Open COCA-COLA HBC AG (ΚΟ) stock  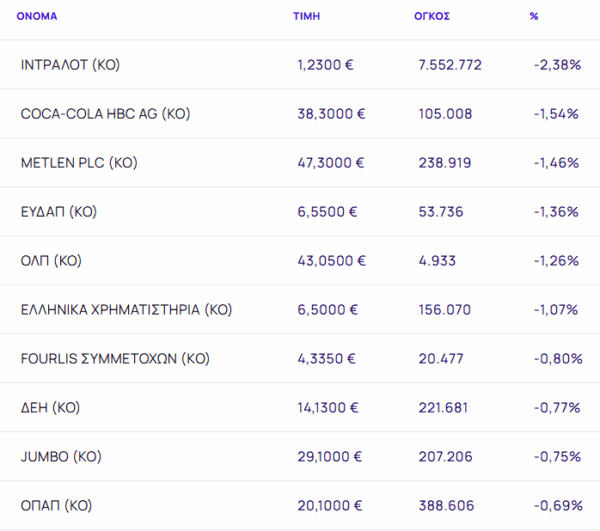(x=105, y=114)
